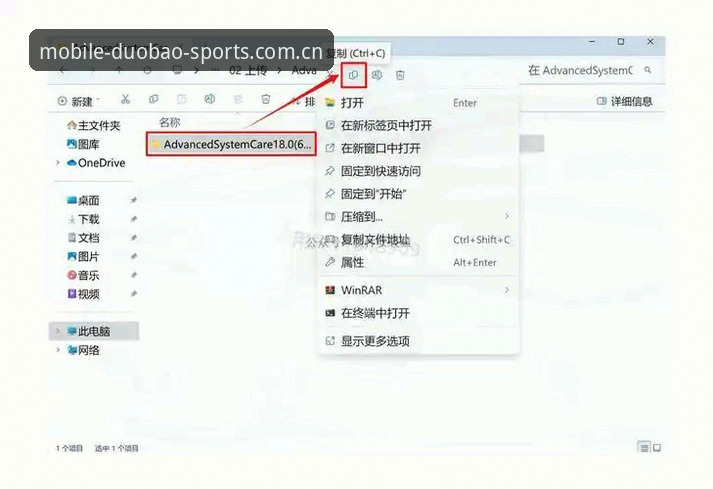
Task: Choose 显示更多选项 in the context menu
Action: click(x=418, y=341)
